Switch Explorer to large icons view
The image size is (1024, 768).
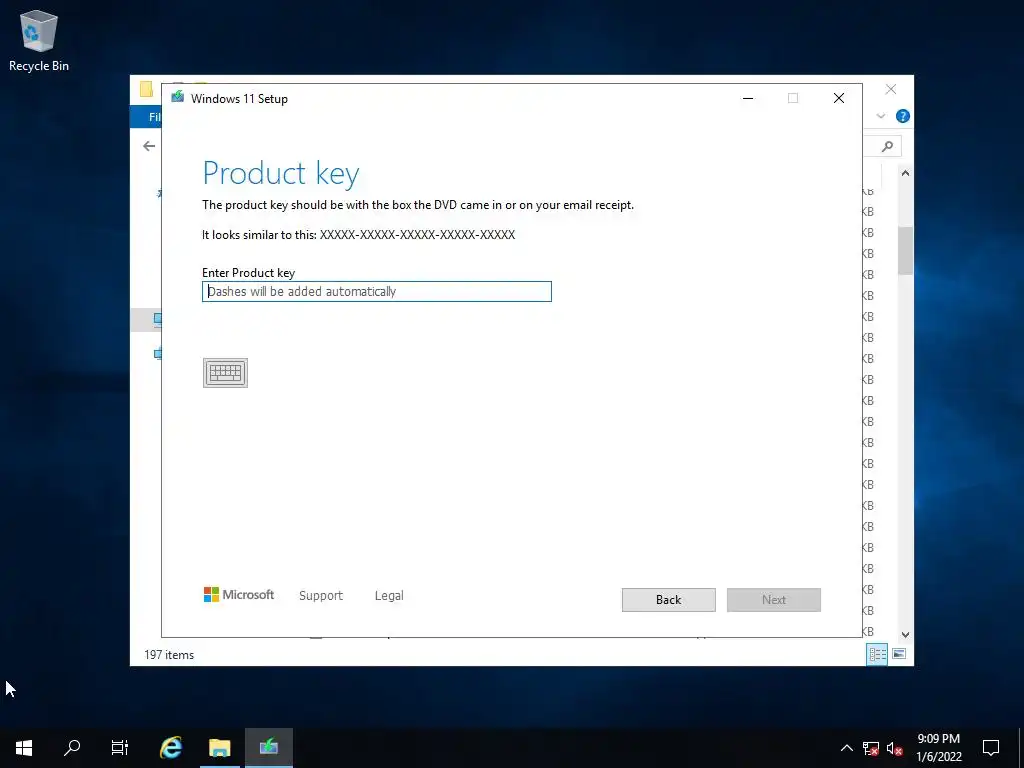pos(899,654)
